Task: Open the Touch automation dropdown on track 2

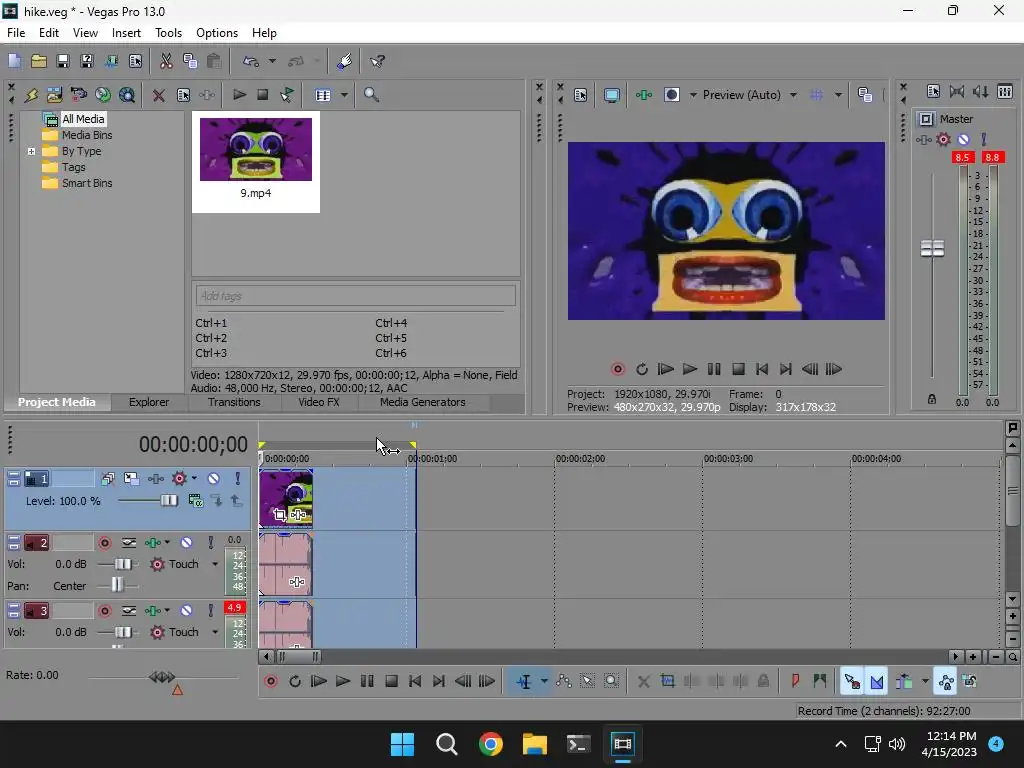Action: point(215,564)
